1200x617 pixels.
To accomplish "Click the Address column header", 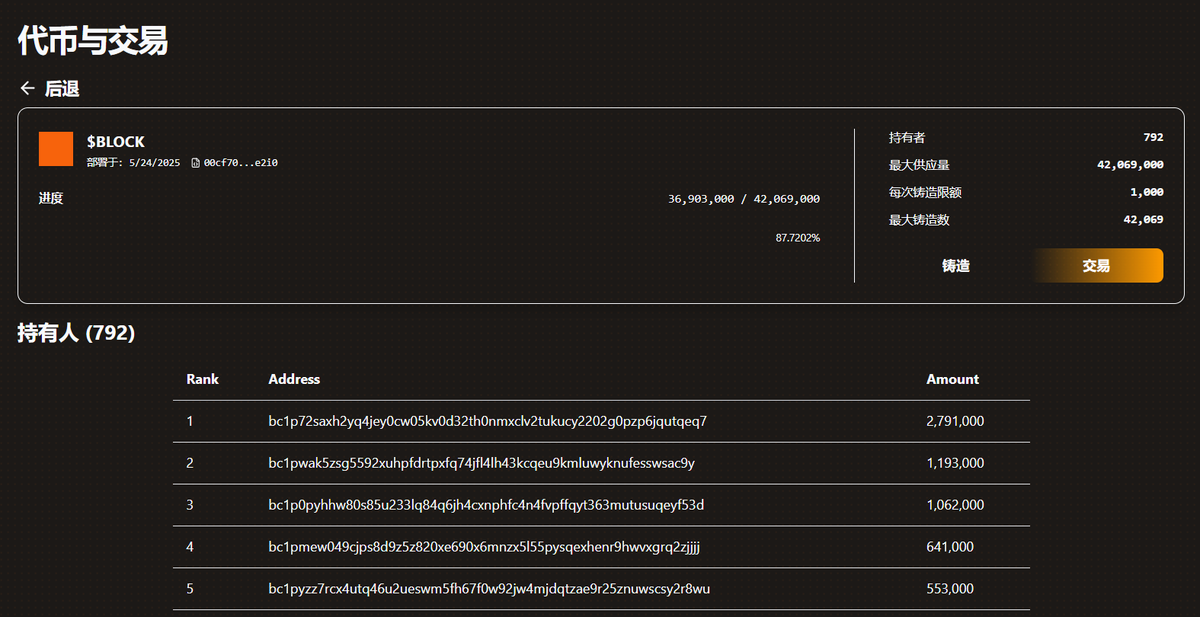I will point(294,379).
